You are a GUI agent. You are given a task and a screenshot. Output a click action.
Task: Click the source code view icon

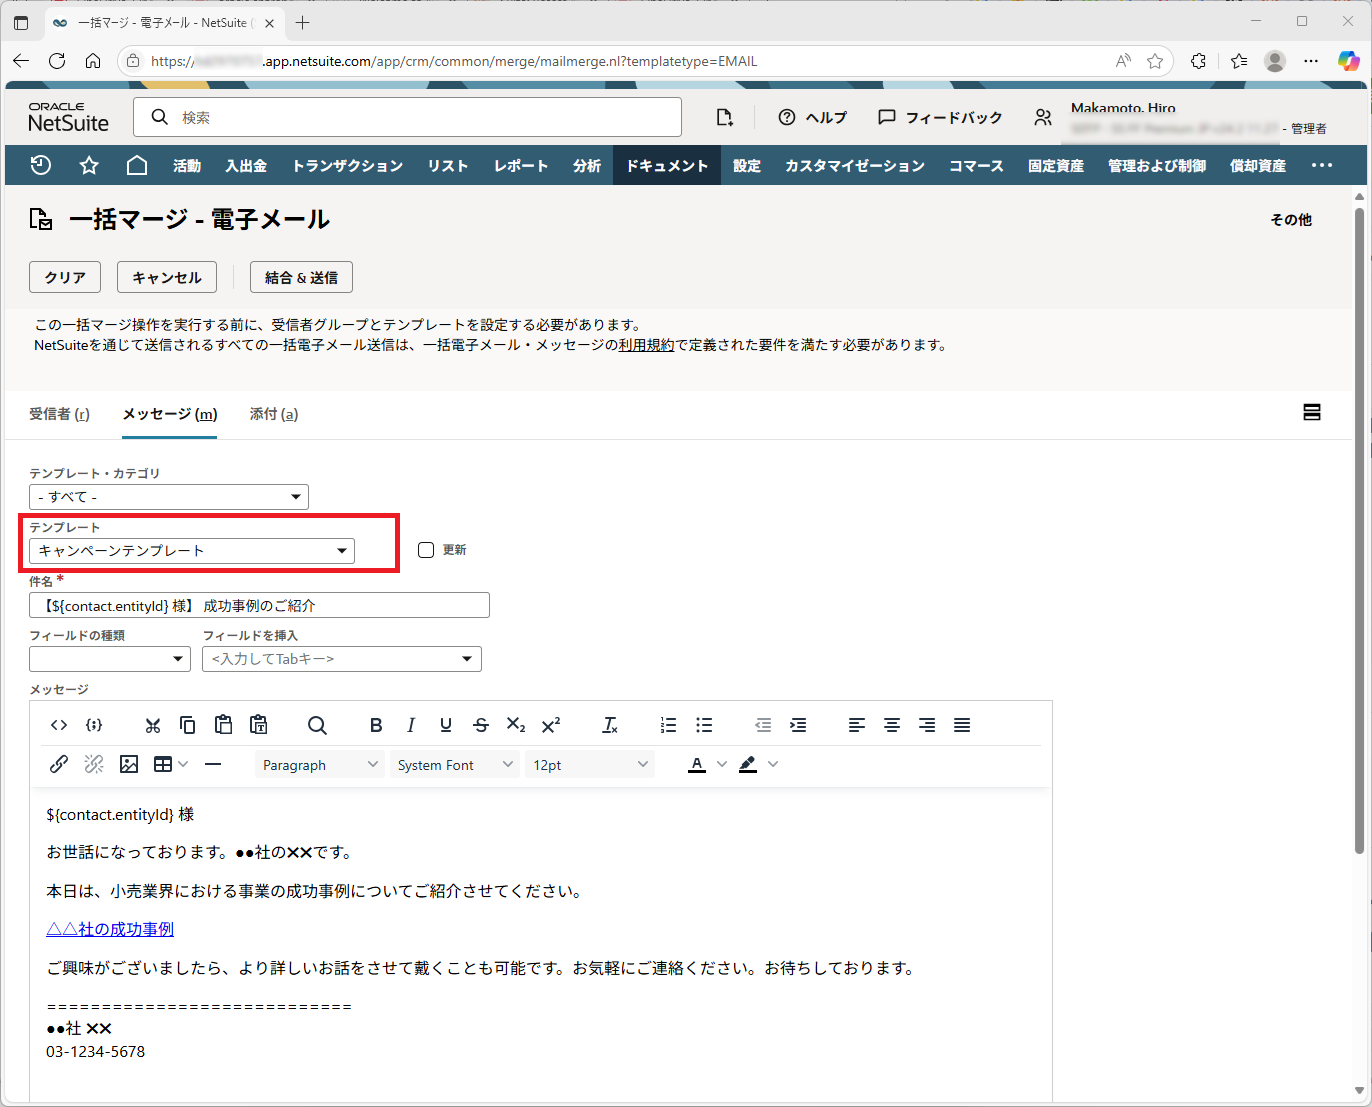(59, 725)
